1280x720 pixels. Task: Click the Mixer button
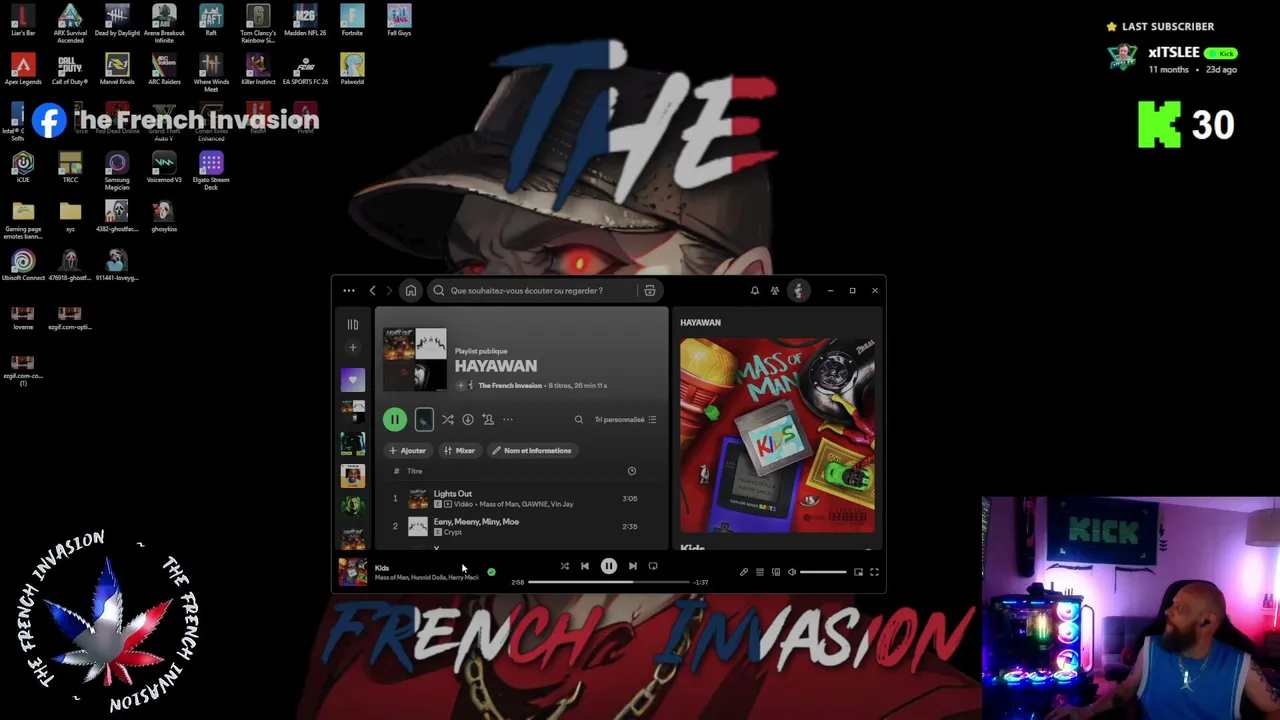459,451
